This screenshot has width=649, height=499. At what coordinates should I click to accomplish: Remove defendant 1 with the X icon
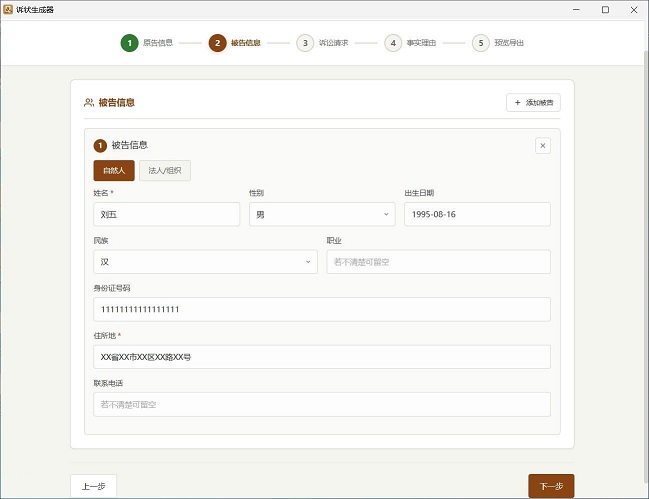coord(543,145)
